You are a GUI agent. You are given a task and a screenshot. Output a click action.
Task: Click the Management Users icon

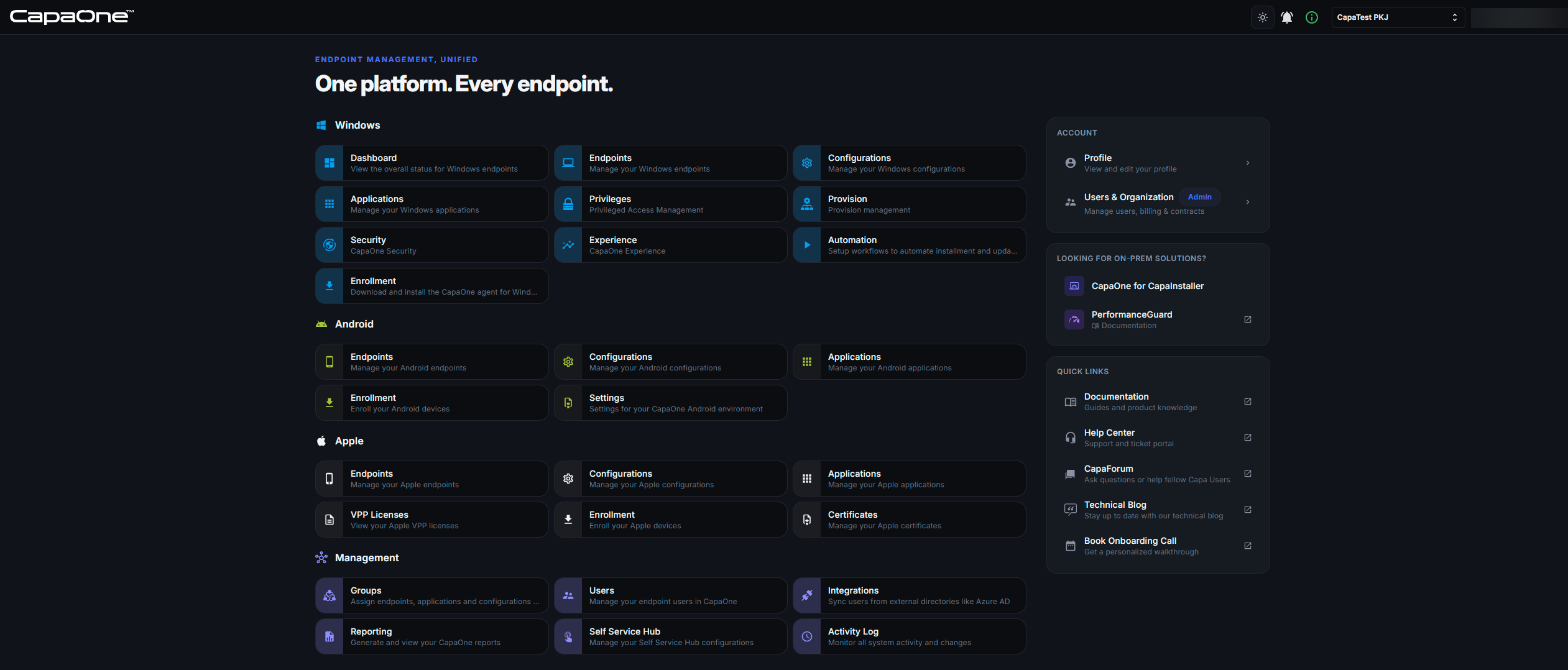(568, 596)
